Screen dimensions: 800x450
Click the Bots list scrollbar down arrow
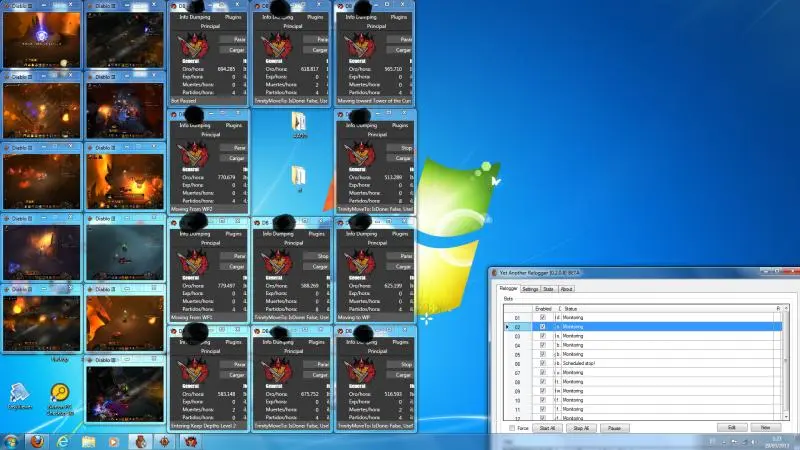click(786, 417)
